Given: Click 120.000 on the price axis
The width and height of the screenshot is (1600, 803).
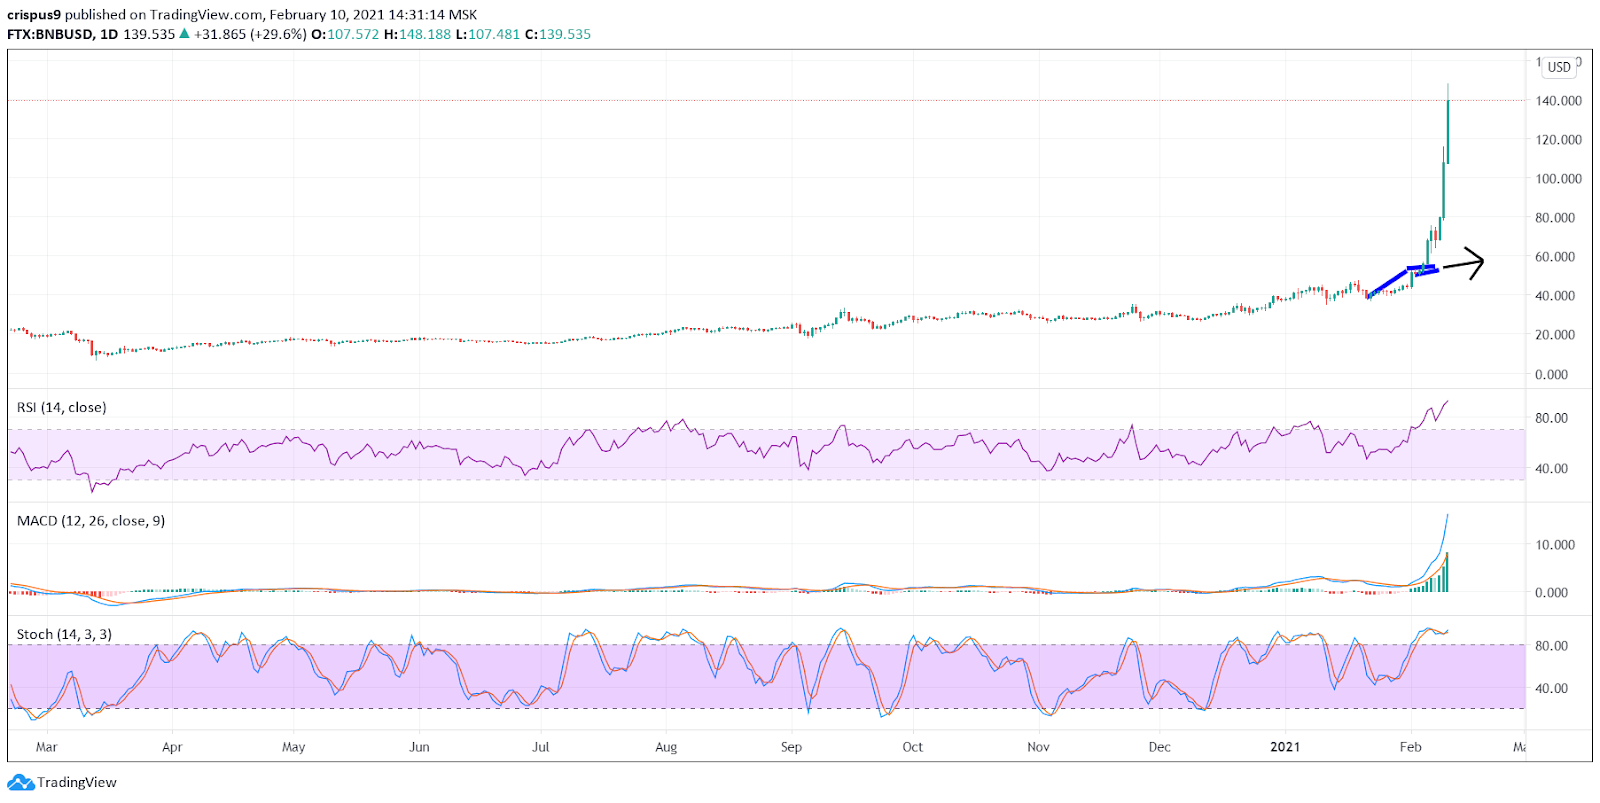Looking at the screenshot, I should coord(1559,140).
